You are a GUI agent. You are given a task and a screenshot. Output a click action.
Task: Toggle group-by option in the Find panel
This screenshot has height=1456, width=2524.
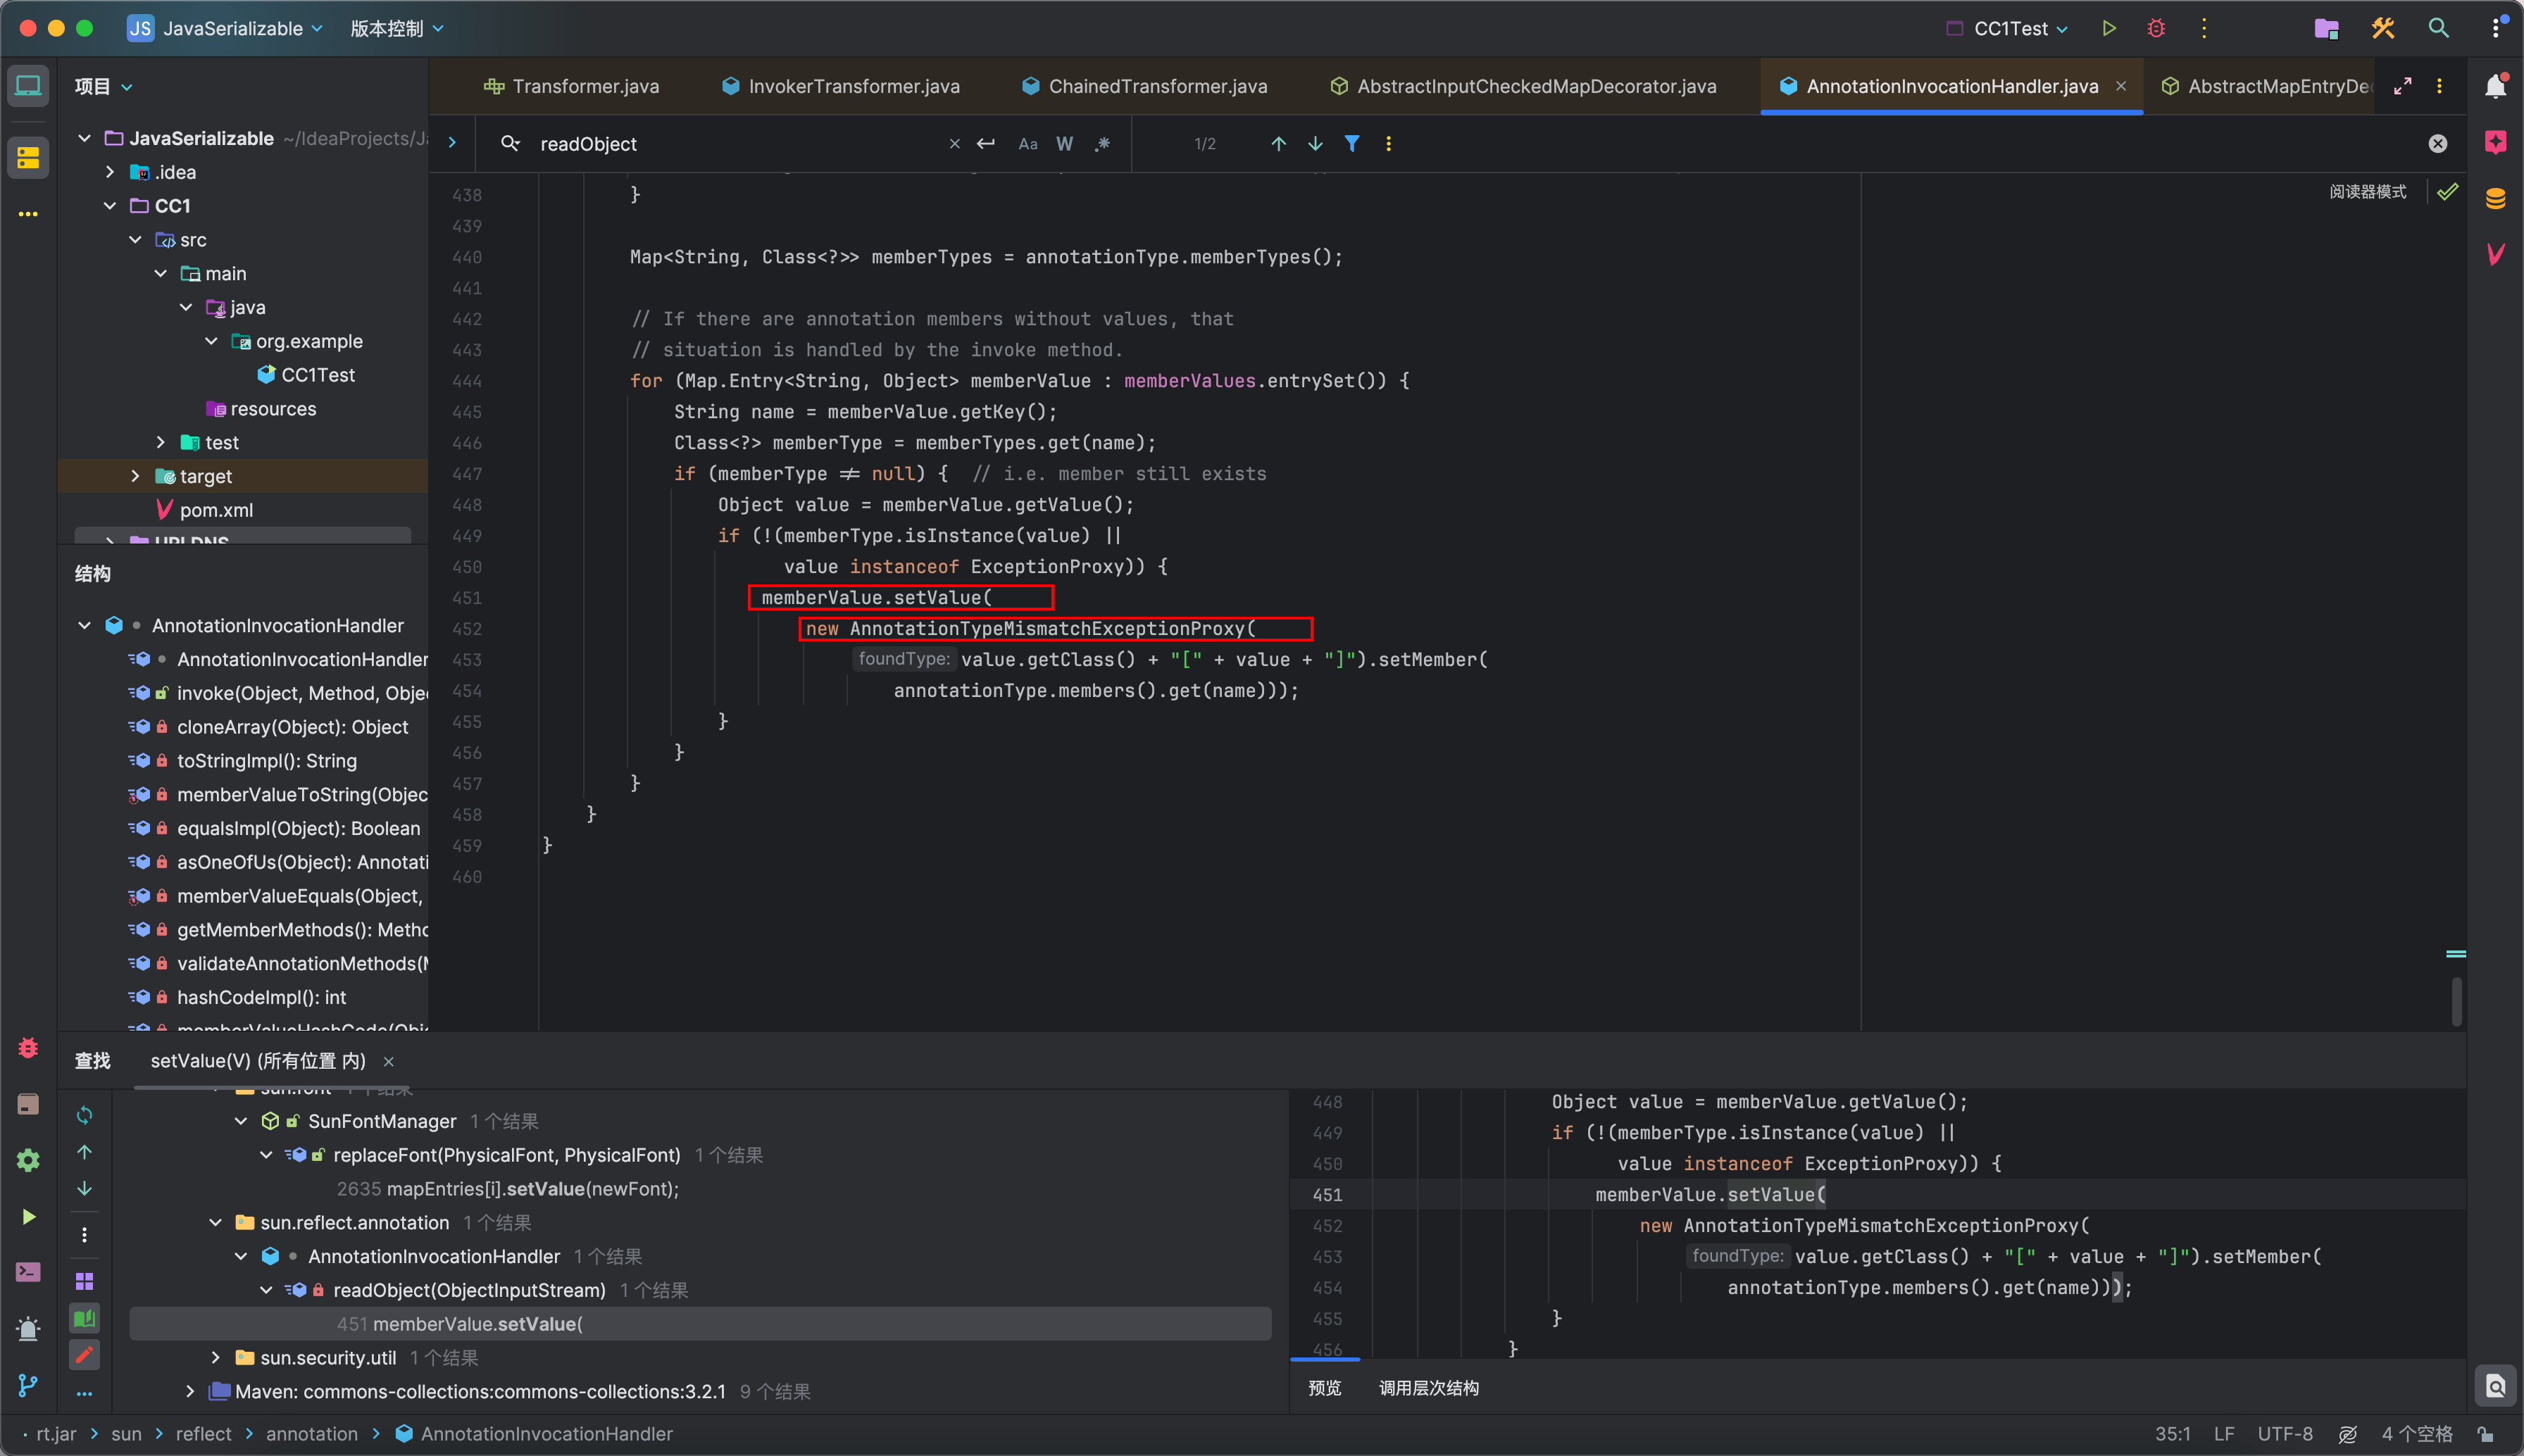click(x=85, y=1281)
